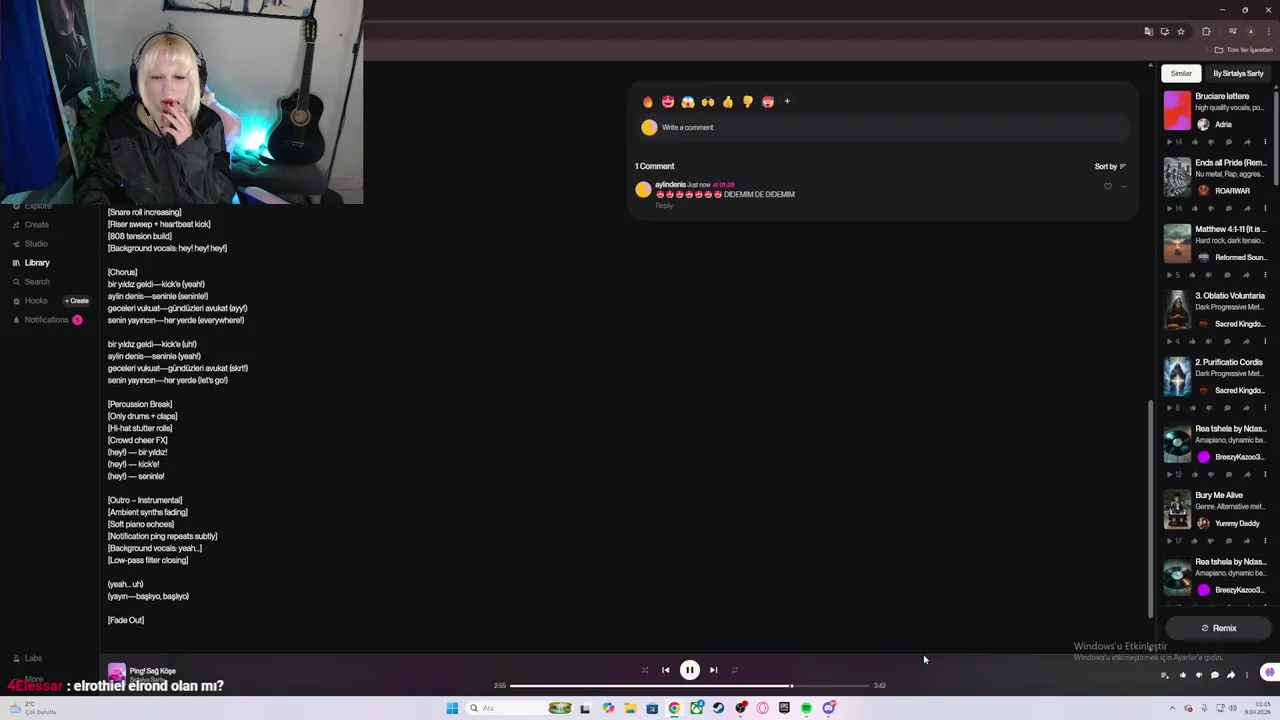Click the Write a comment field
This screenshot has height=720, width=1280.
tap(885, 127)
